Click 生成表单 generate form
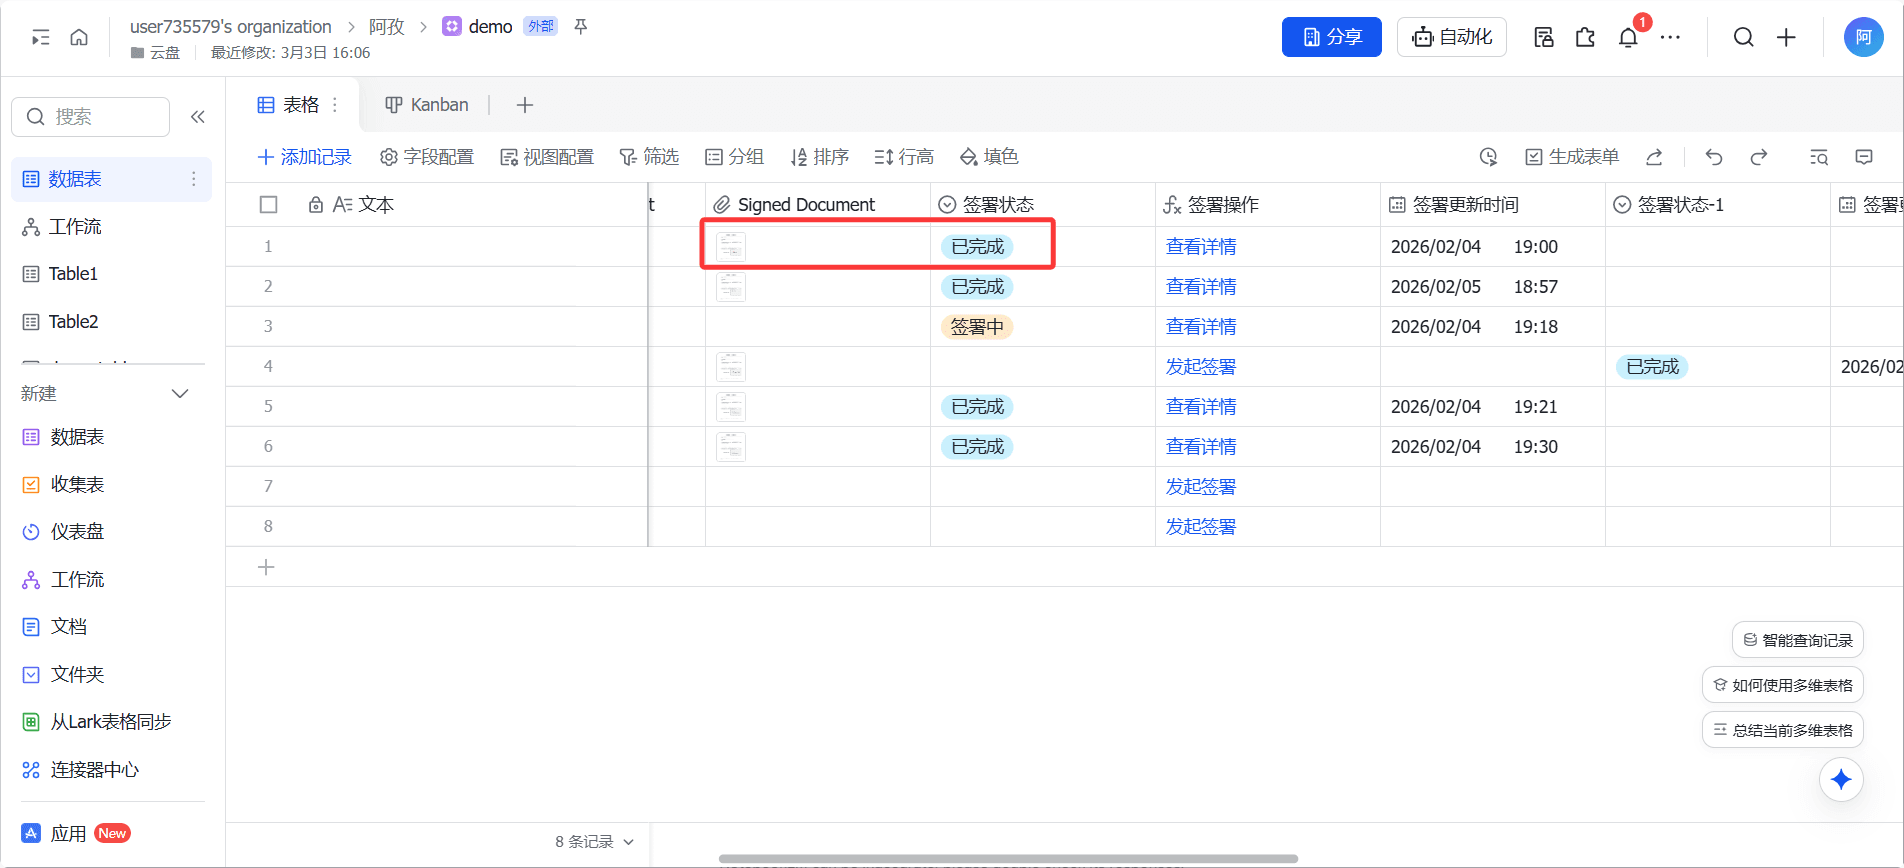Viewport: 1904px width, 868px height. pyautogui.click(x=1572, y=157)
